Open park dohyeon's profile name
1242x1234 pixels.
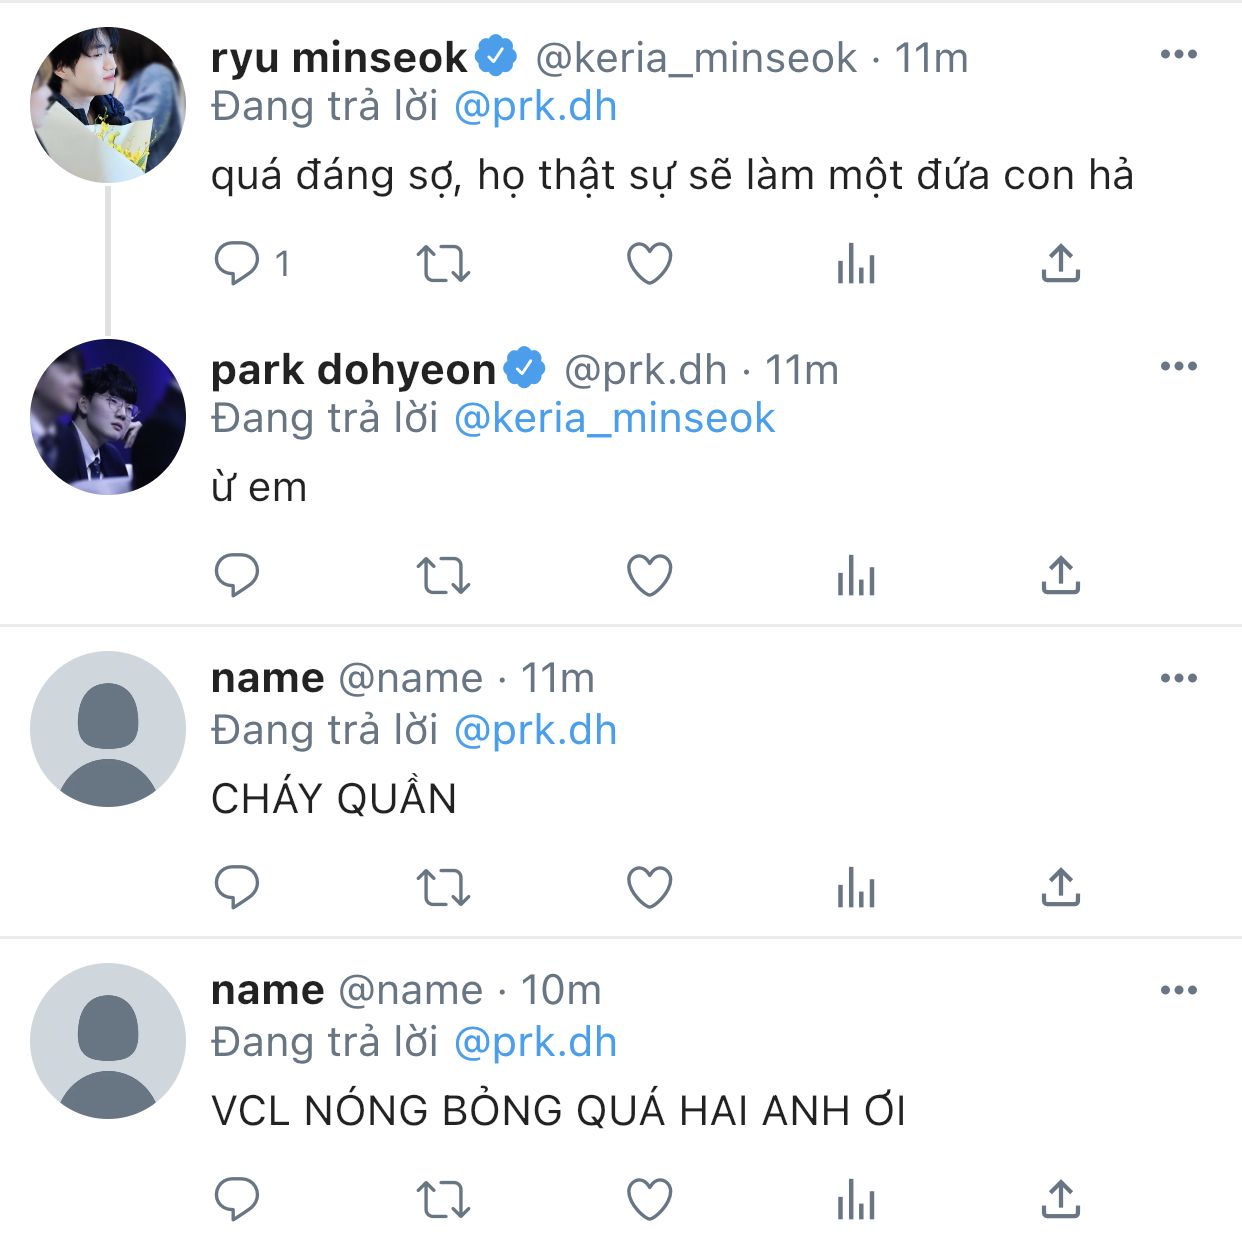click(353, 370)
